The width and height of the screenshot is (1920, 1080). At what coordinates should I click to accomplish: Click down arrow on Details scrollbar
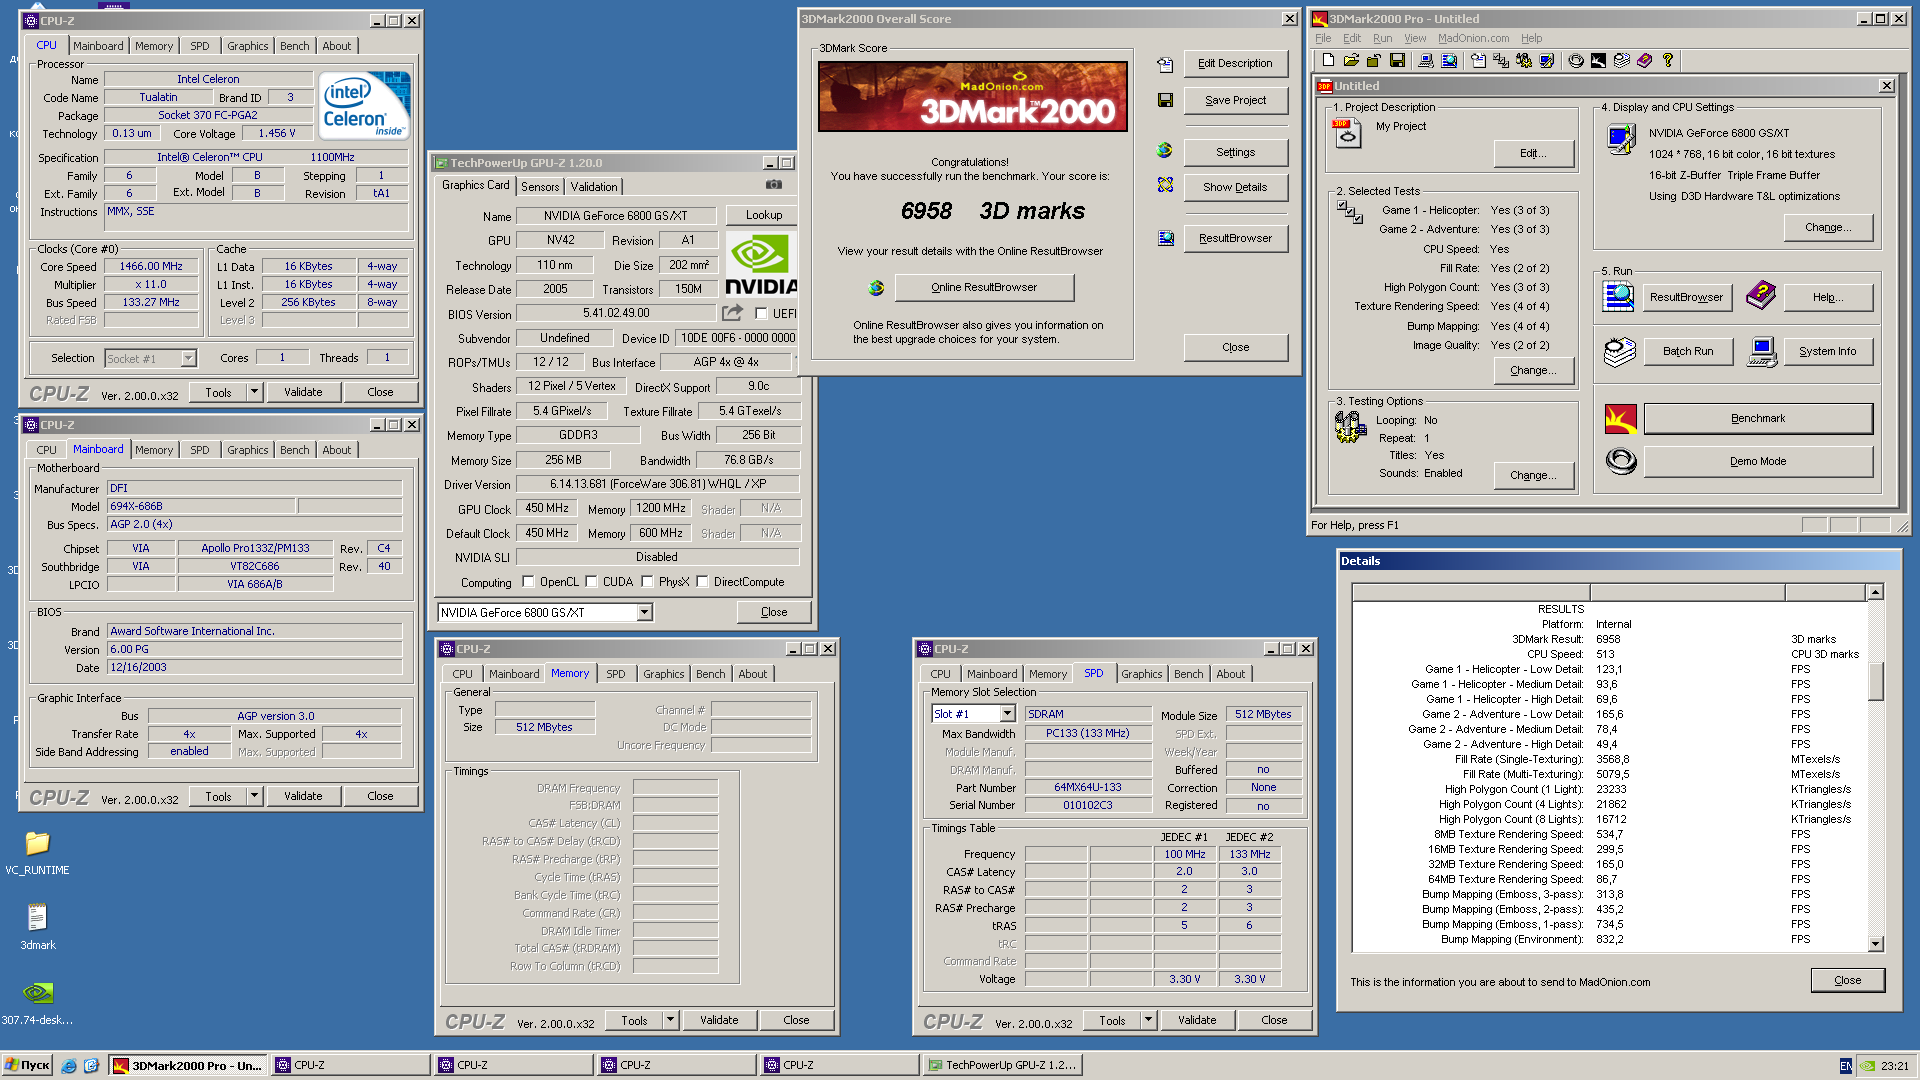[x=1875, y=944]
